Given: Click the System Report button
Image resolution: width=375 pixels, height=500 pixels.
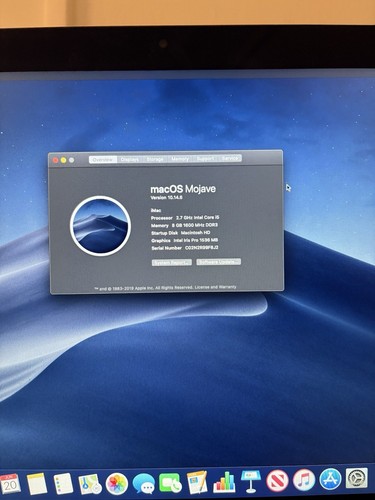Looking at the screenshot, I should tap(172, 263).
